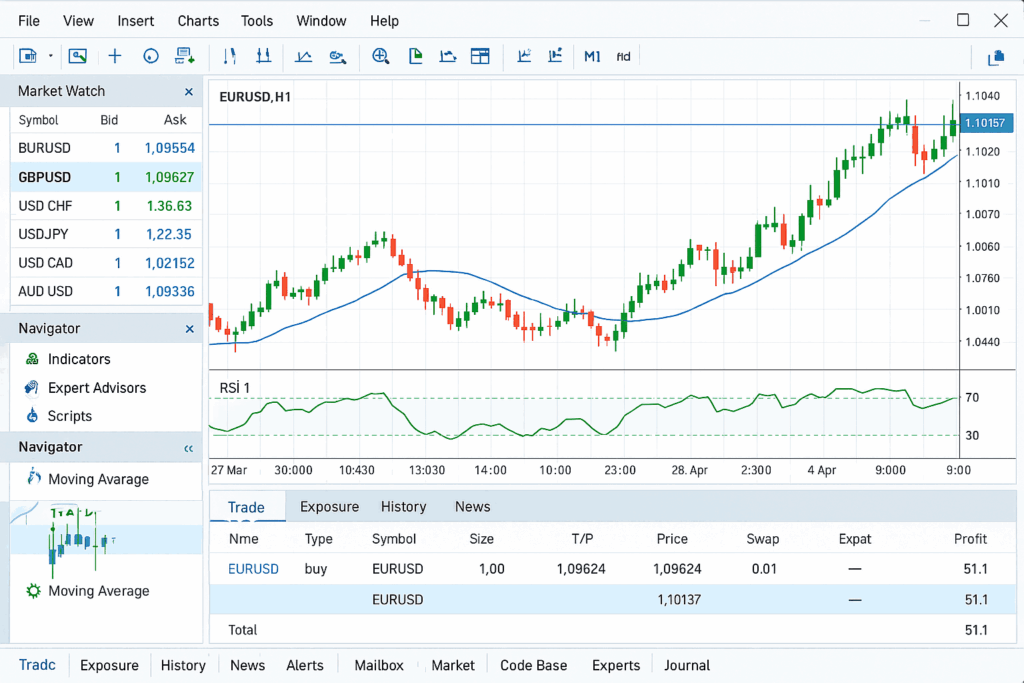This screenshot has height=683, width=1024.
Task: Click the EURUSD link in trade row
Action: click(x=253, y=569)
